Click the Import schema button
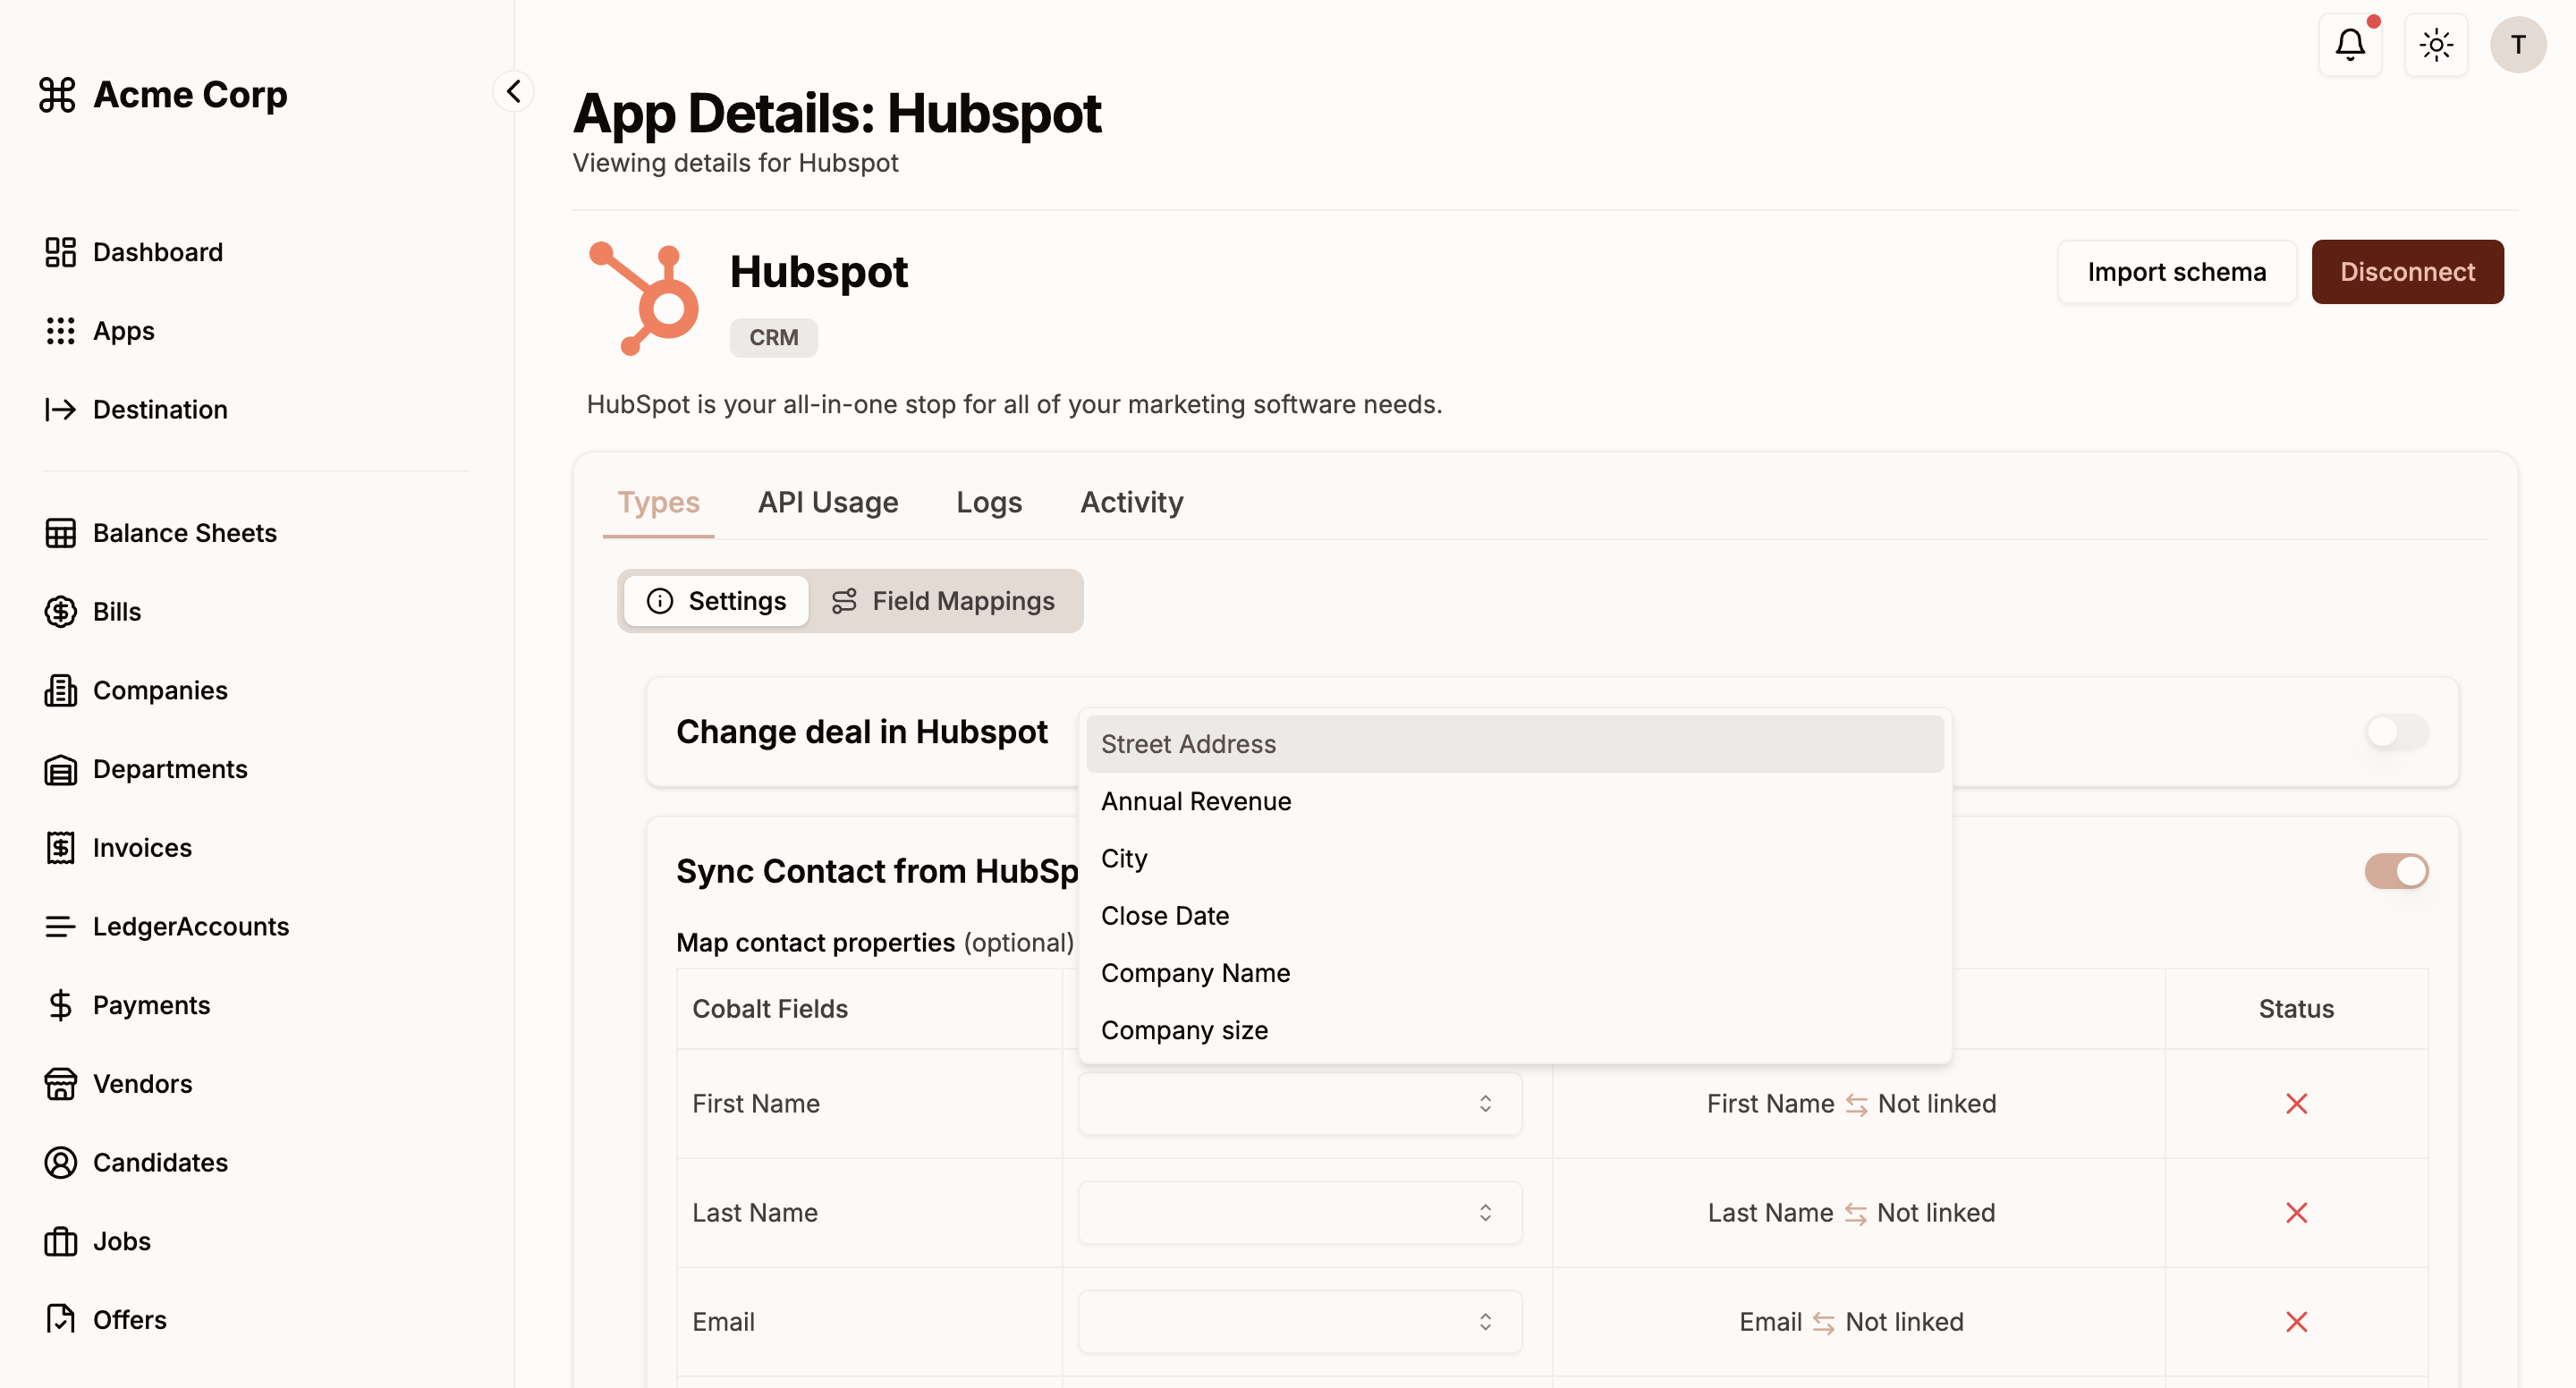Image resolution: width=2576 pixels, height=1388 pixels. (x=2176, y=272)
